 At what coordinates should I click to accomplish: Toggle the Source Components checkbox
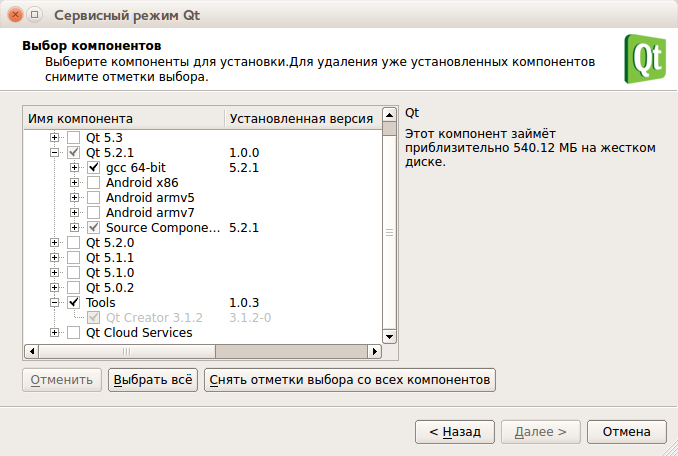[x=93, y=227]
